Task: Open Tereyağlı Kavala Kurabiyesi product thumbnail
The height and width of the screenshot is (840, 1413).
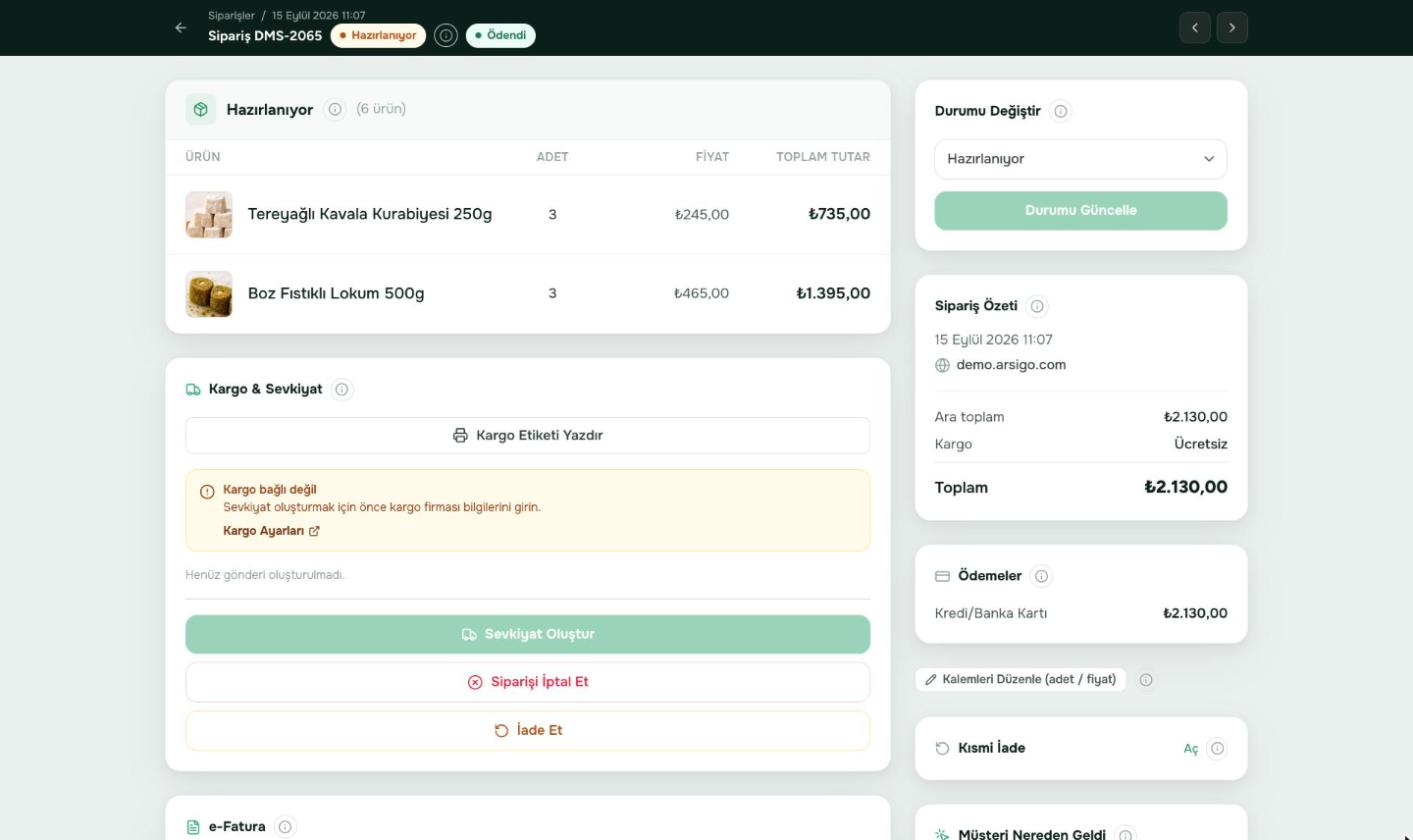Action: pyautogui.click(x=209, y=214)
